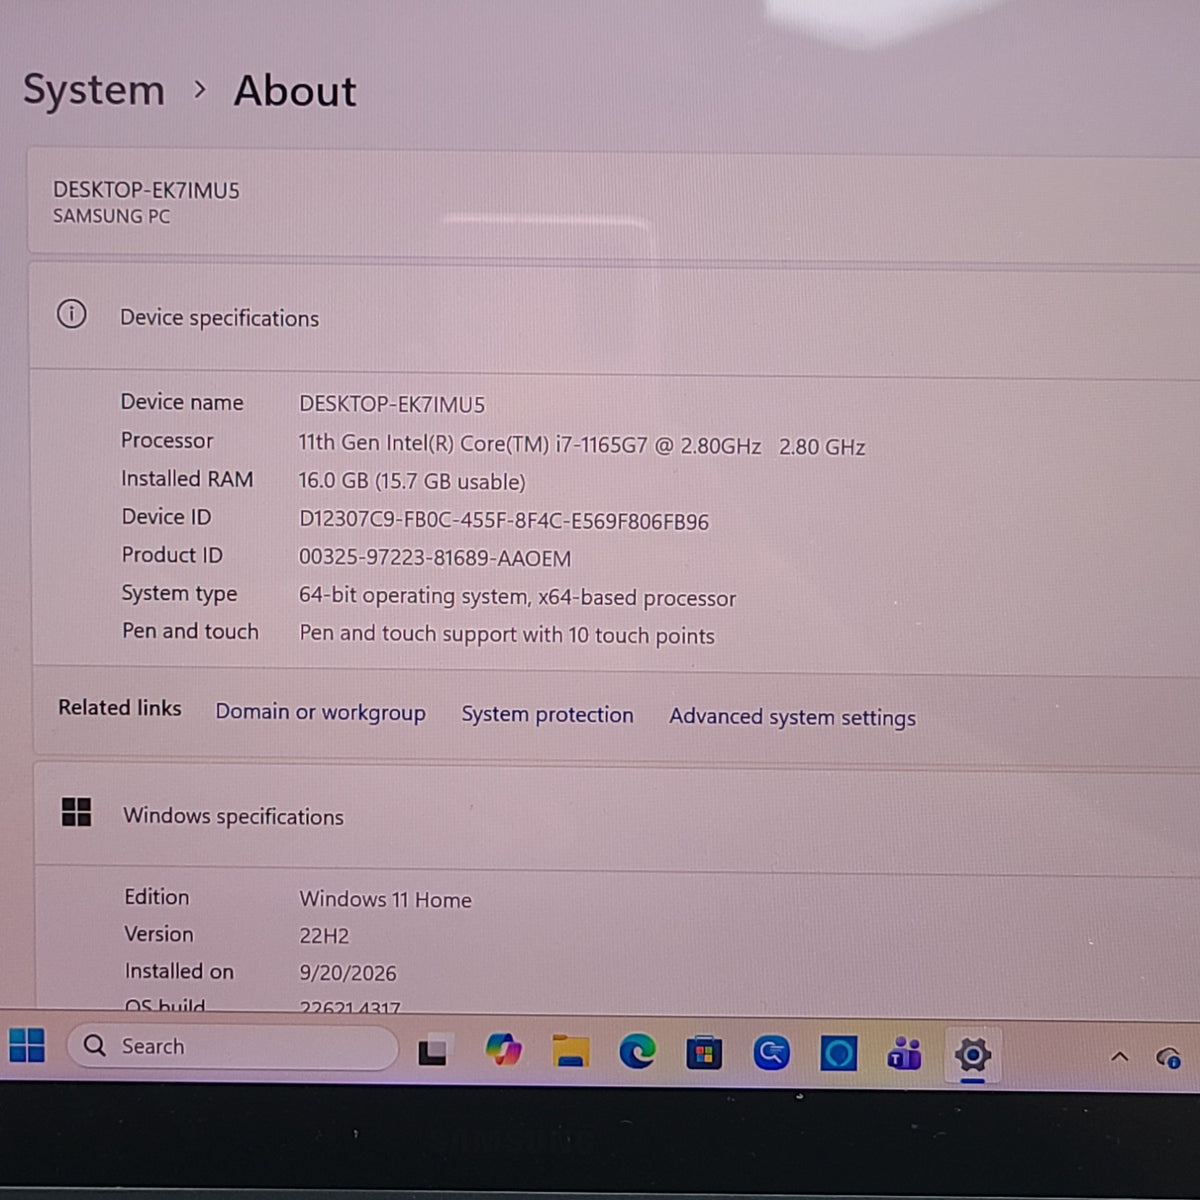Open System protection link

click(547, 714)
